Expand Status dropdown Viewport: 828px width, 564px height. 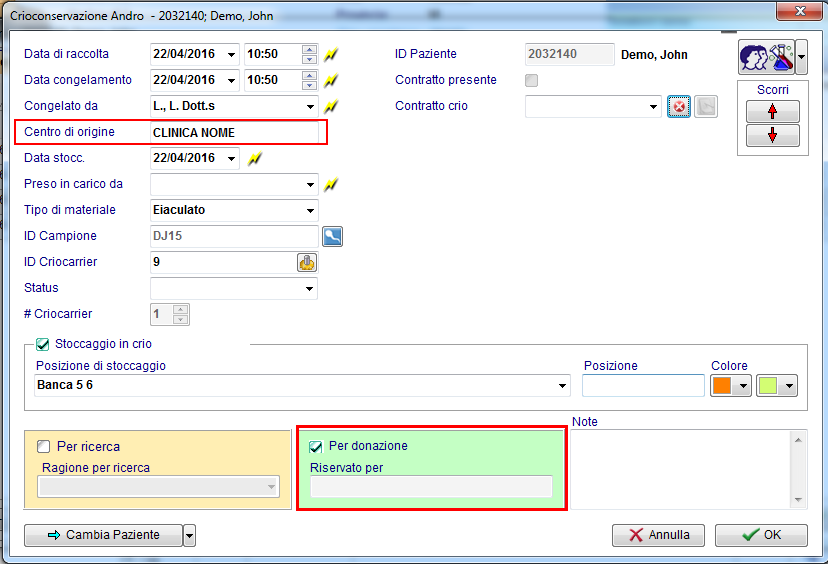(310, 288)
